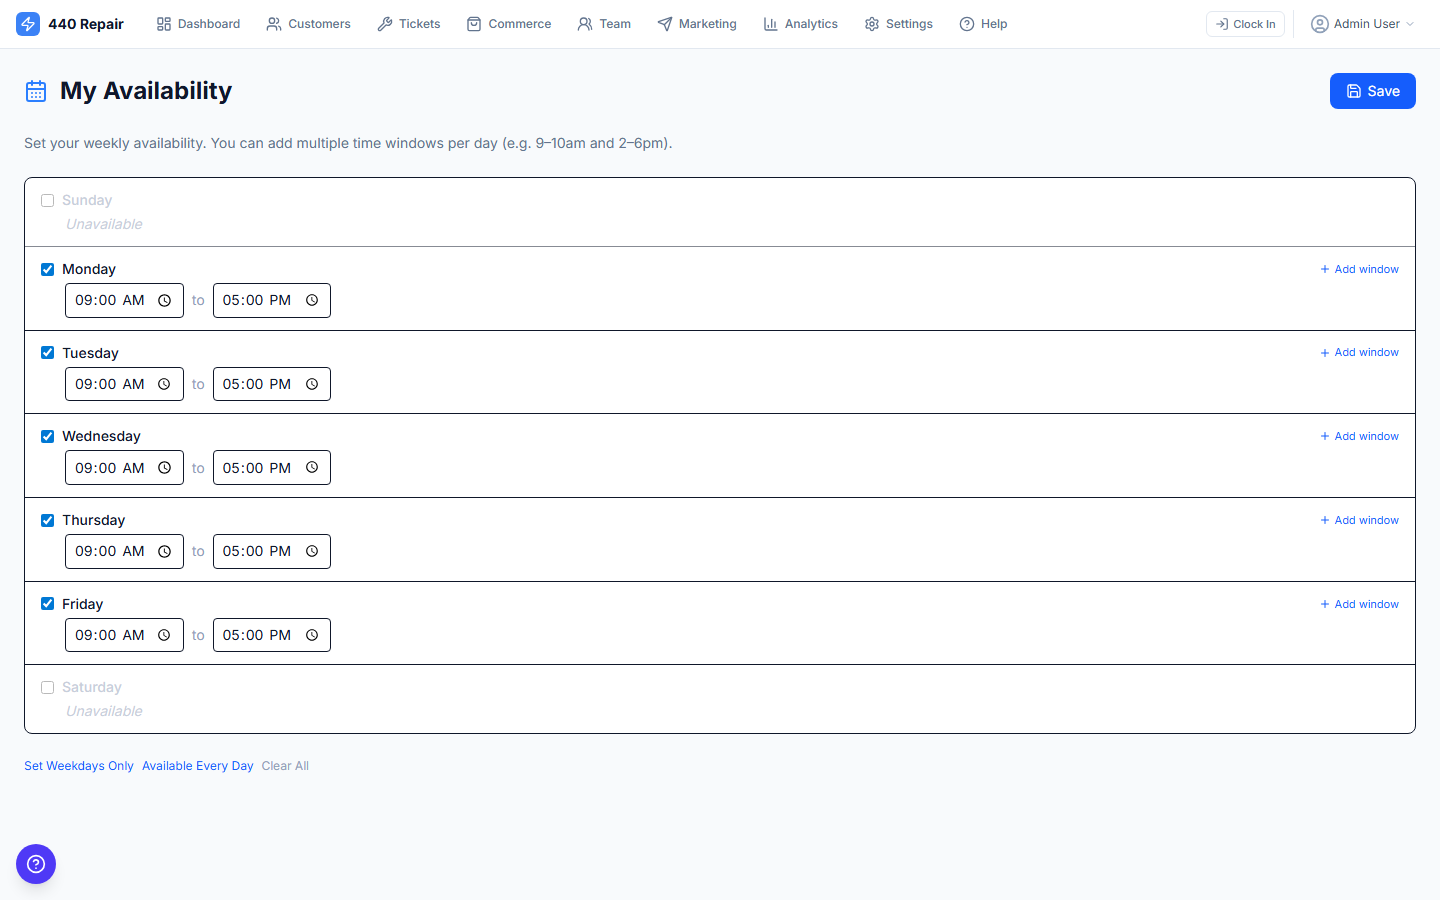Image resolution: width=1440 pixels, height=900 pixels.
Task: Click the Save button
Action: coord(1372,91)
